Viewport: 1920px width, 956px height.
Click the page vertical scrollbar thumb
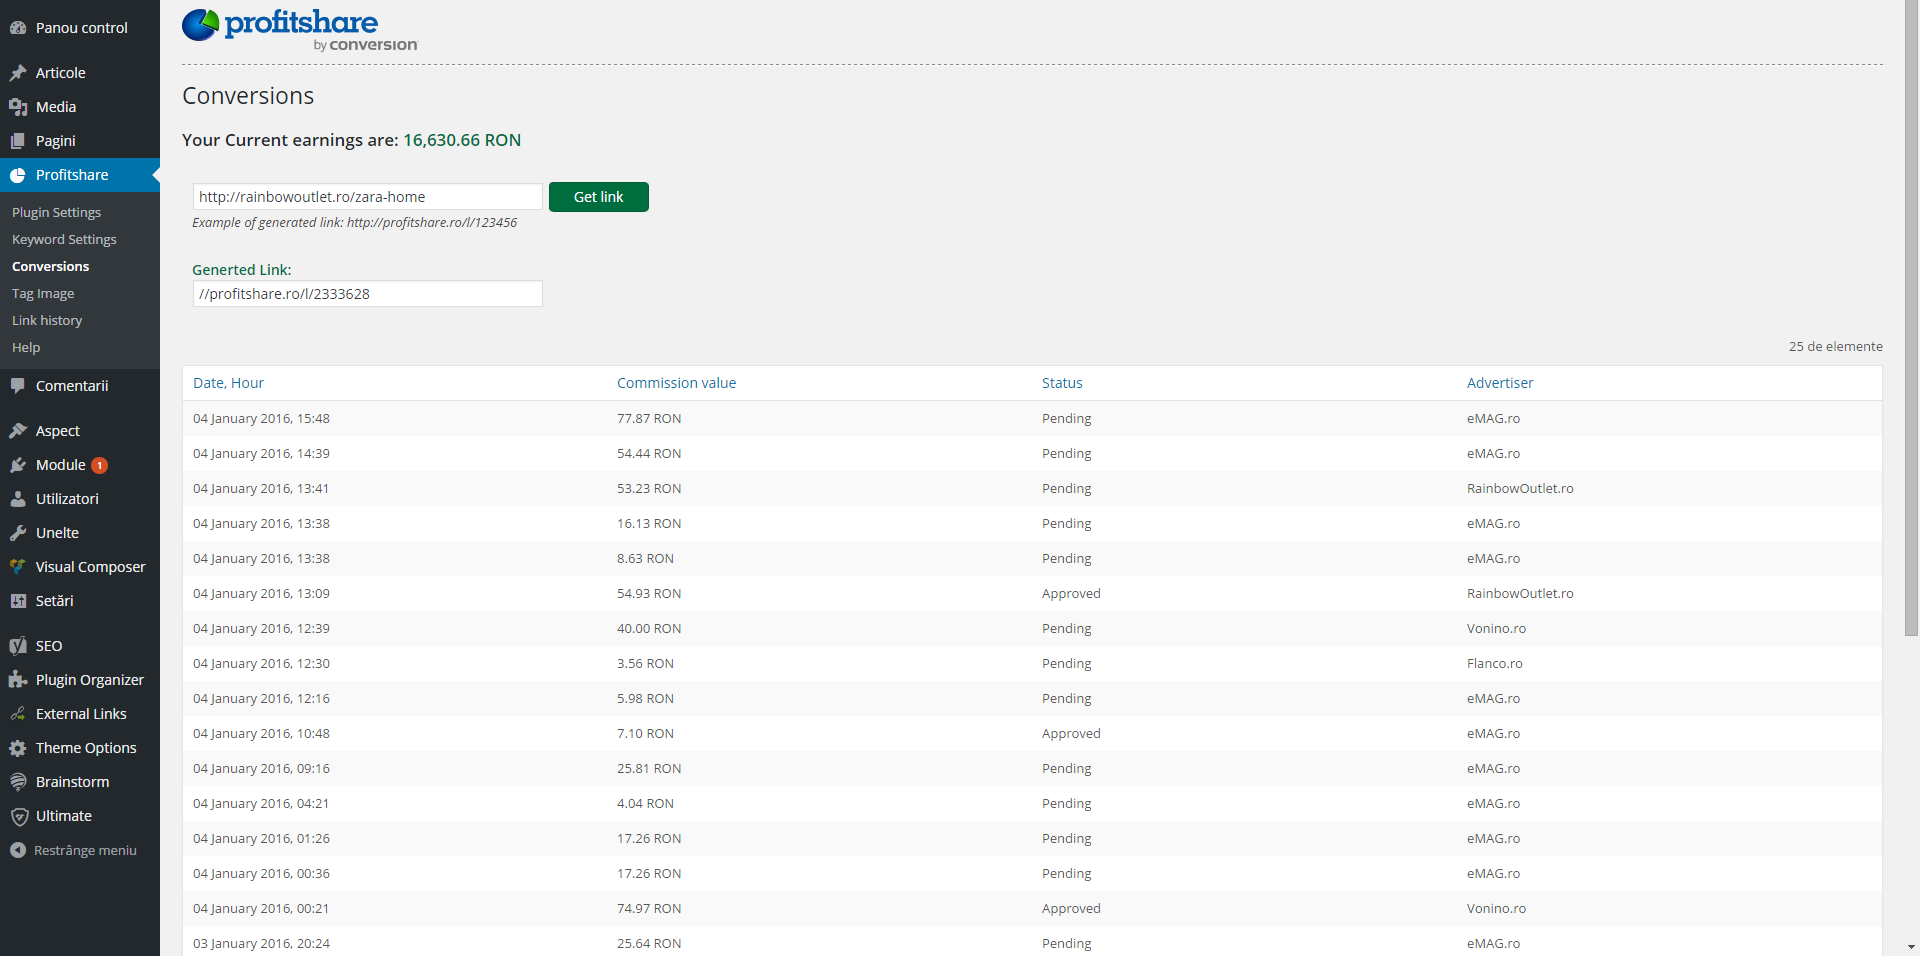click(1911, 318)
